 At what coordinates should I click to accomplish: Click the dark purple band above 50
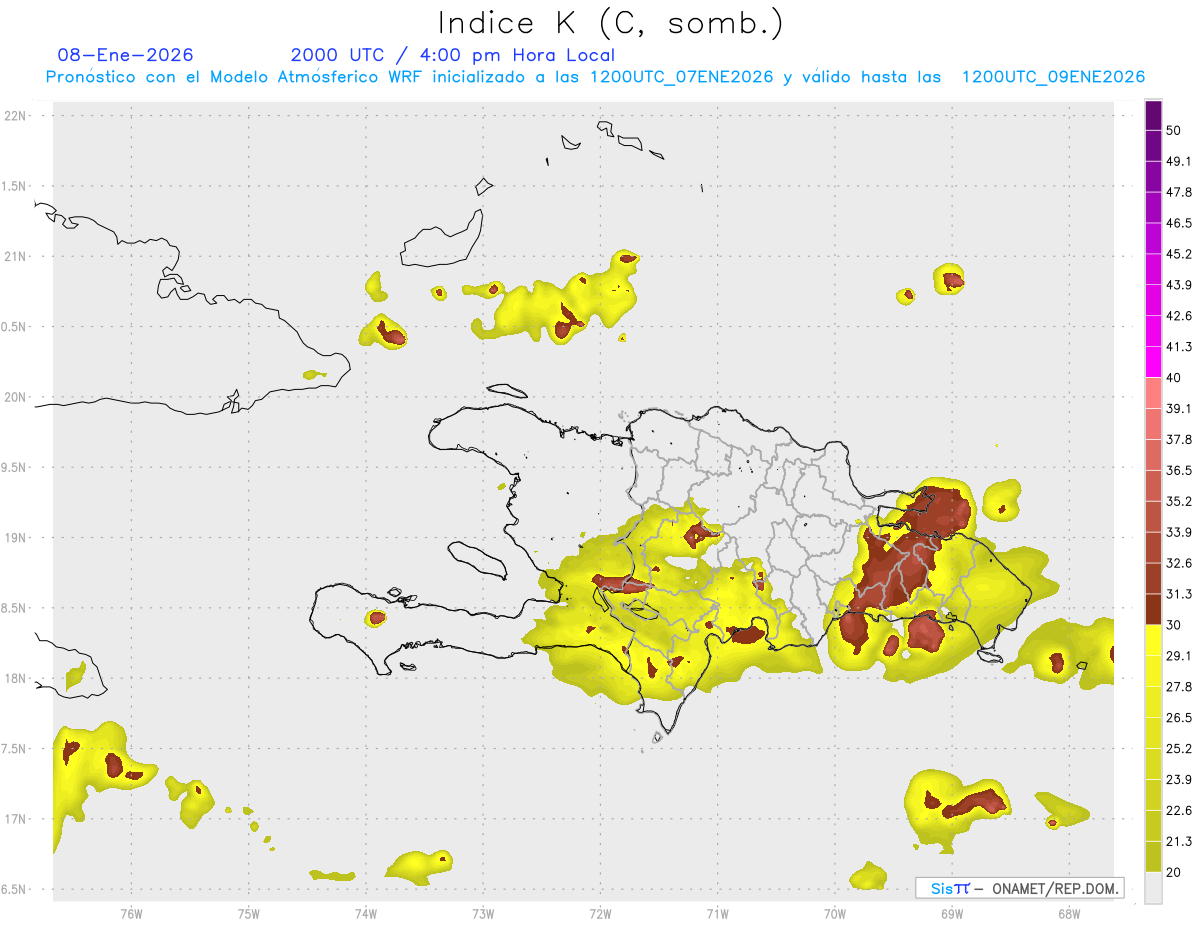(x=1154, y=115)
